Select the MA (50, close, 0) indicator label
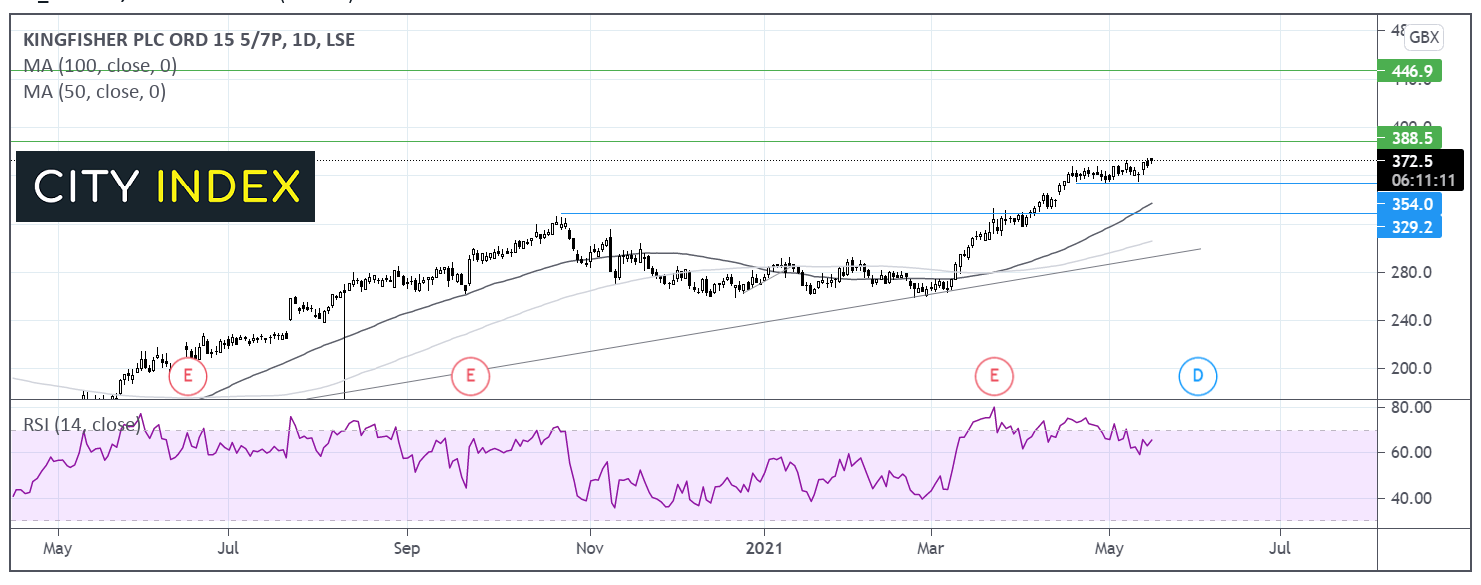 pyautogui.click(x=95, y=92)
